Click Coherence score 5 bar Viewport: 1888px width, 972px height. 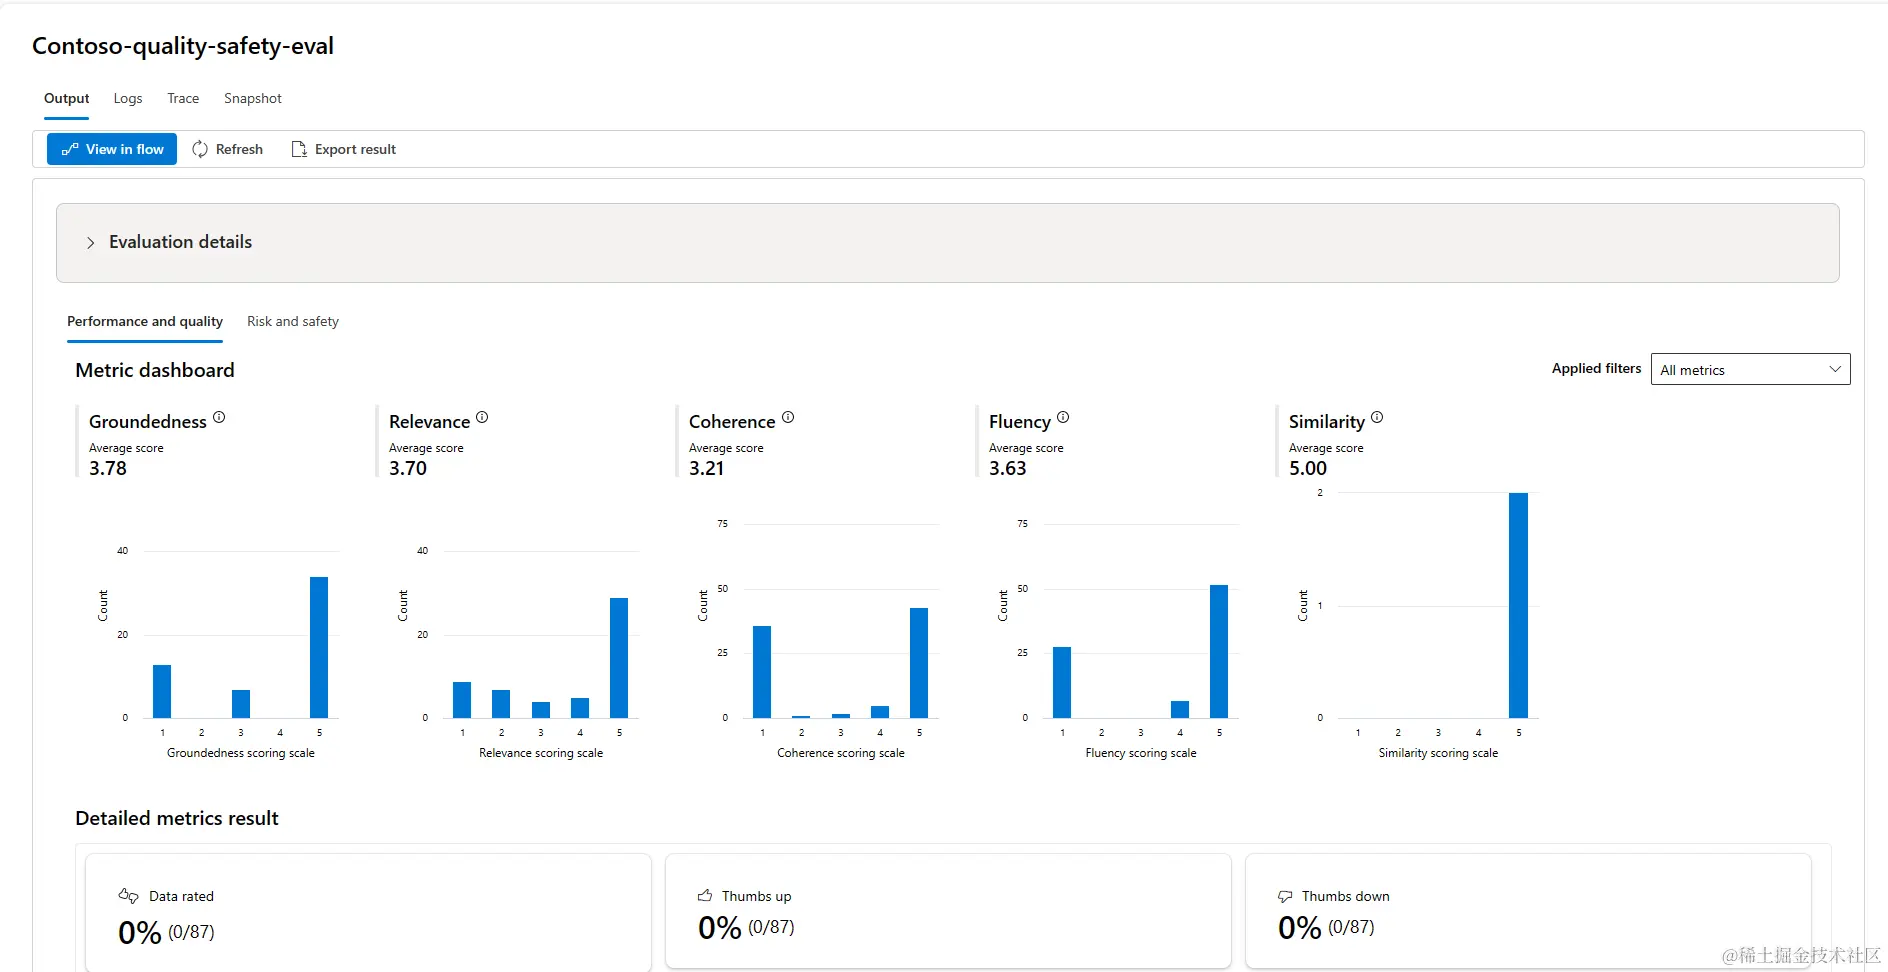[919, 663]
